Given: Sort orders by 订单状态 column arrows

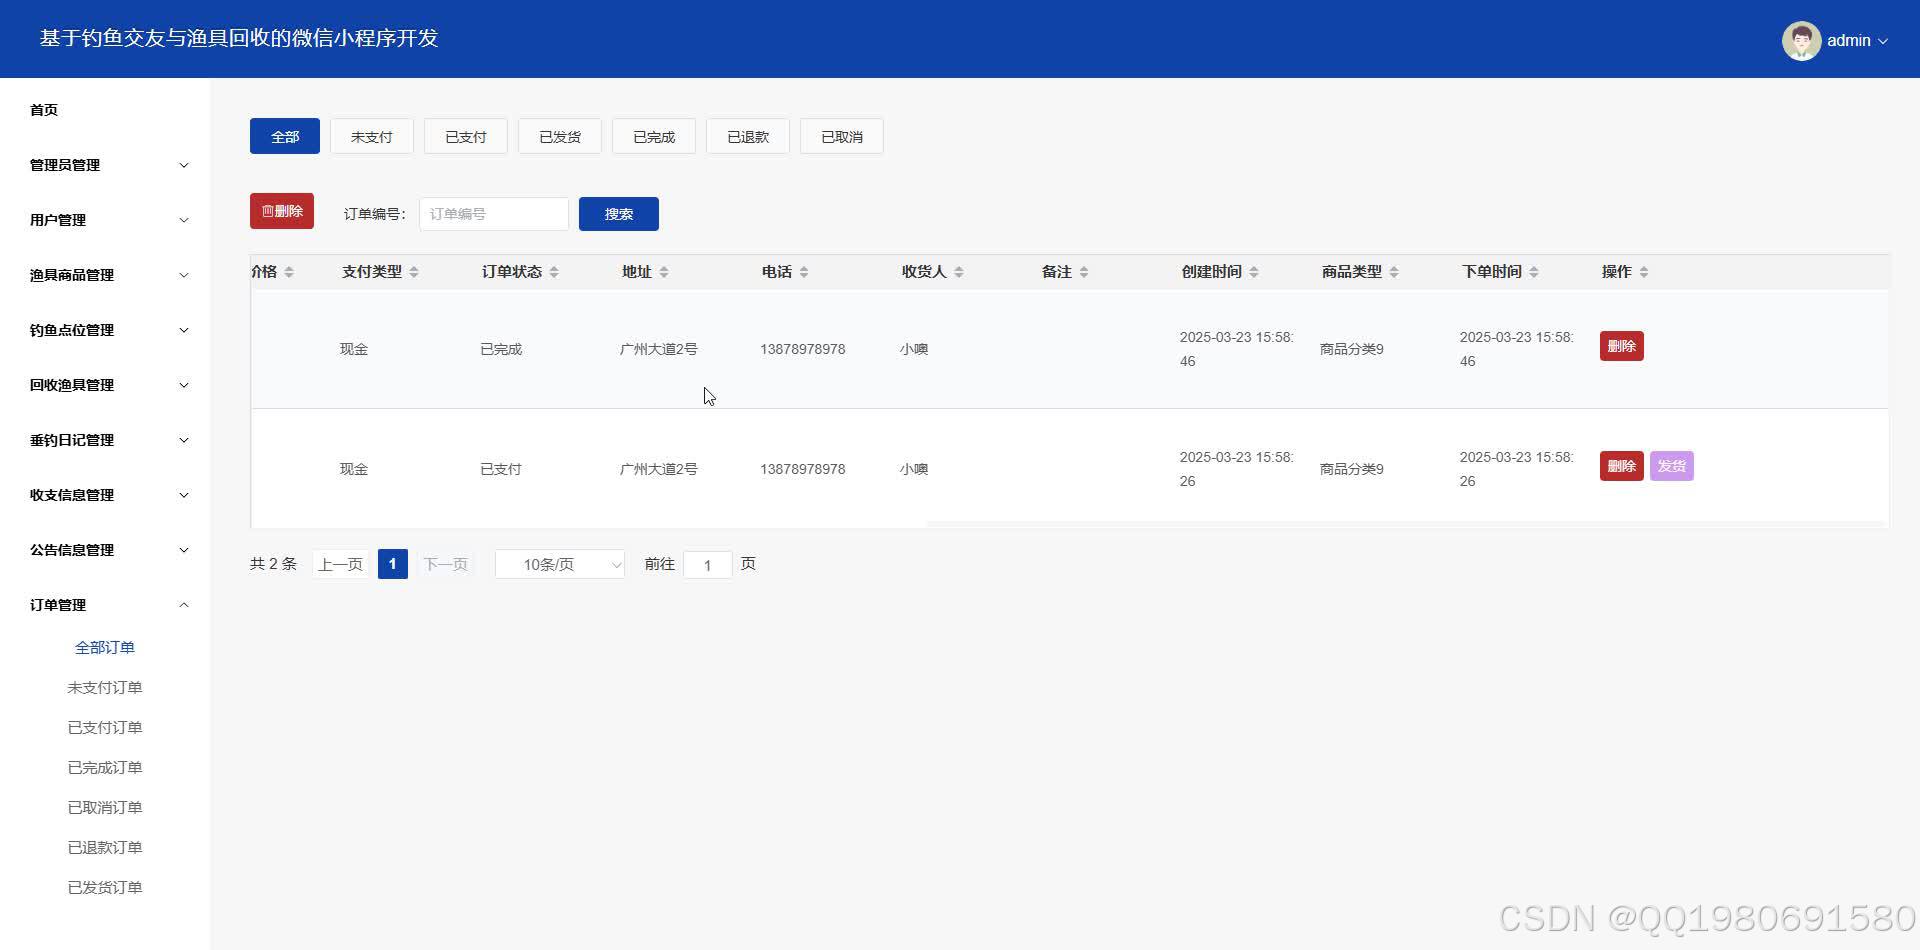Looking at the screenshot, I should coord(552,271).
